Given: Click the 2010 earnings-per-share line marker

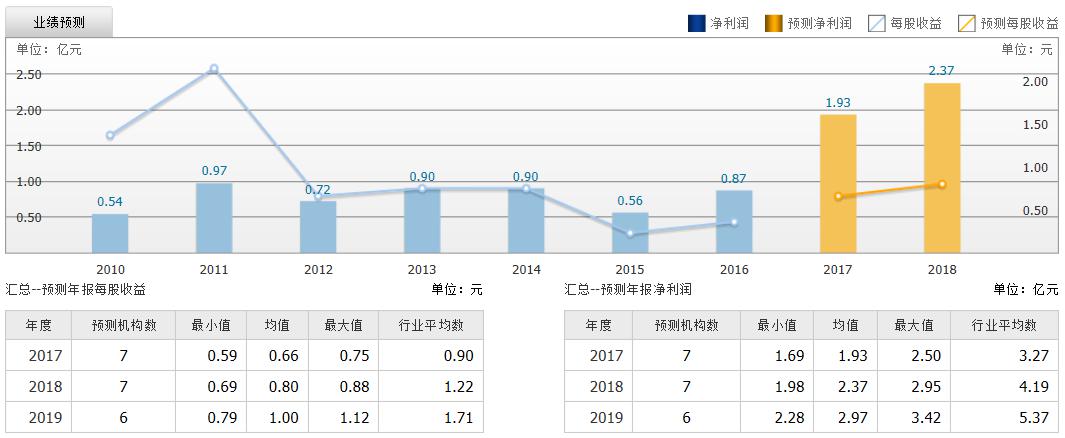Looking at the screenshot, I should pos(110,135).
